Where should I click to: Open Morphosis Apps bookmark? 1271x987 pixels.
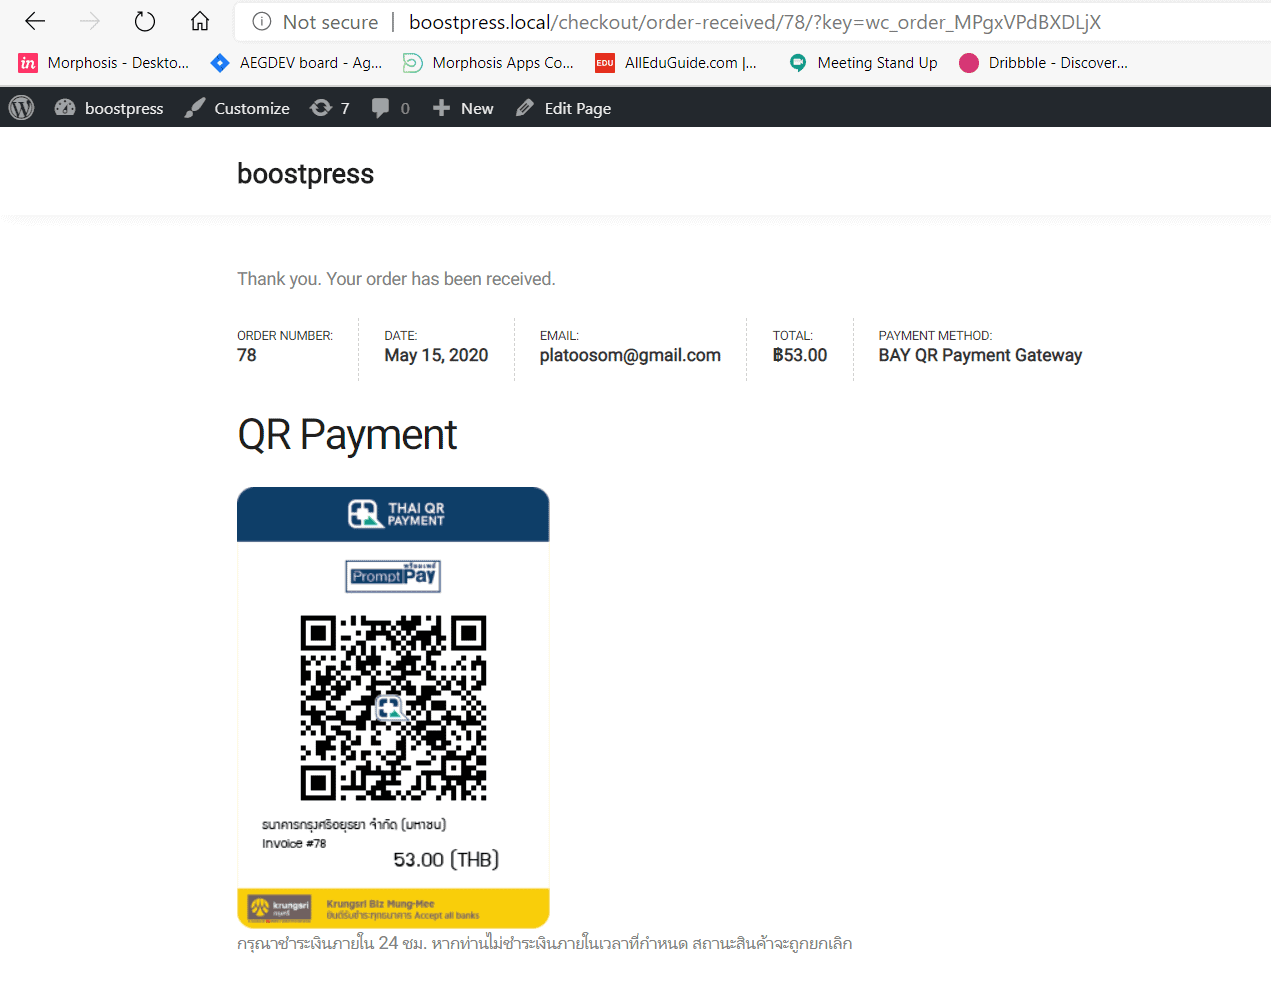[x=489, y=63]
